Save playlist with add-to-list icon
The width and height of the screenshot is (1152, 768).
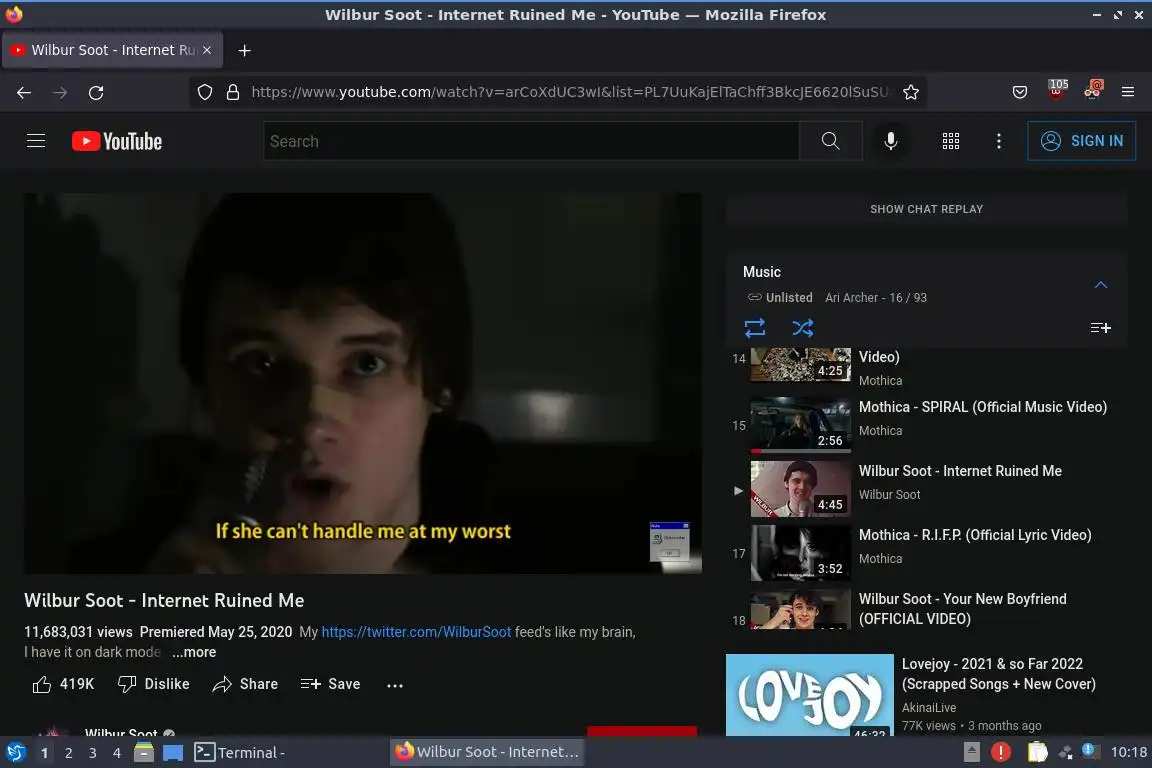1101,328
